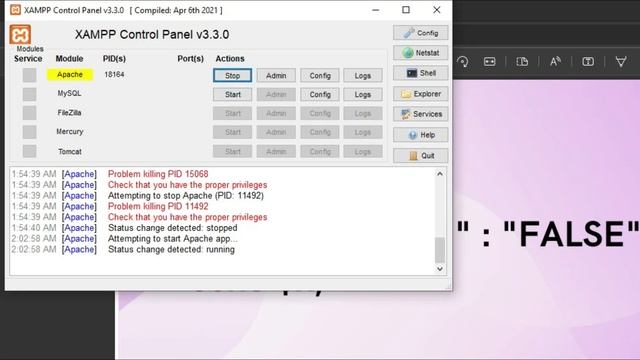This screenshot has height=360, width=640.
Task: Click the disabled MySQL Admin button
Action: click(276, 94)
